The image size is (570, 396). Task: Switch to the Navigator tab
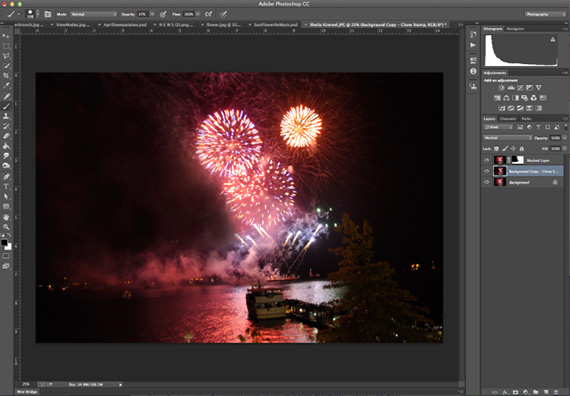click(515, 29)
